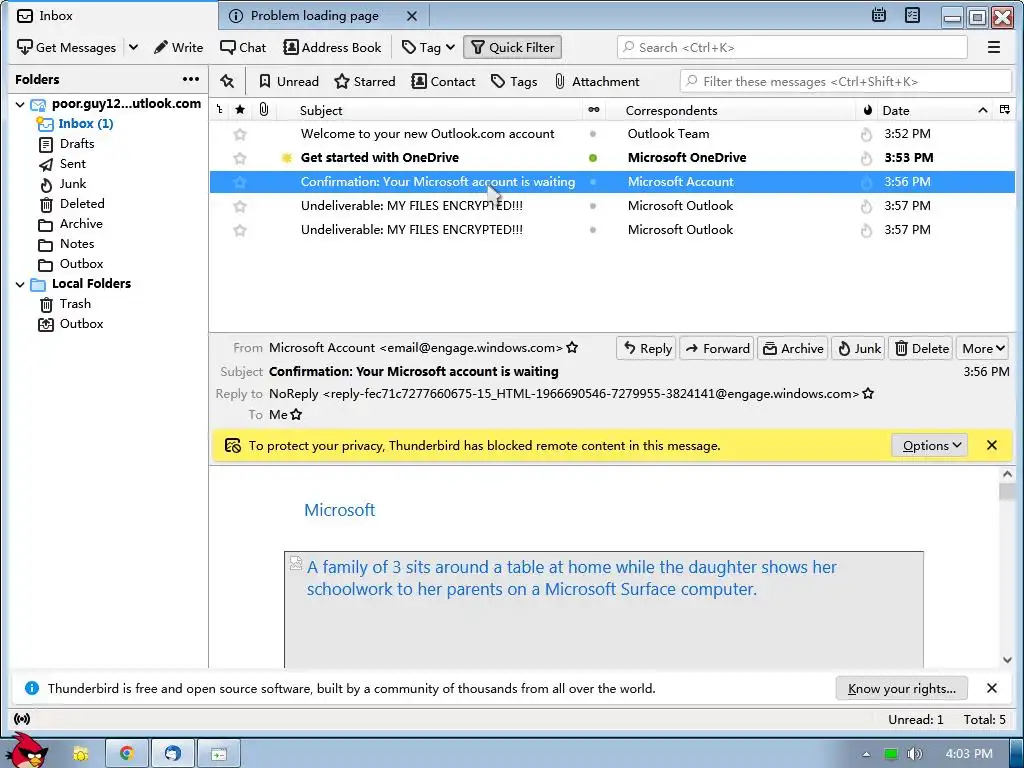The height and width of the screenshot is (768, 1024).
Task: Open the Get started with OneDrive email
Action: pos(379,157)
